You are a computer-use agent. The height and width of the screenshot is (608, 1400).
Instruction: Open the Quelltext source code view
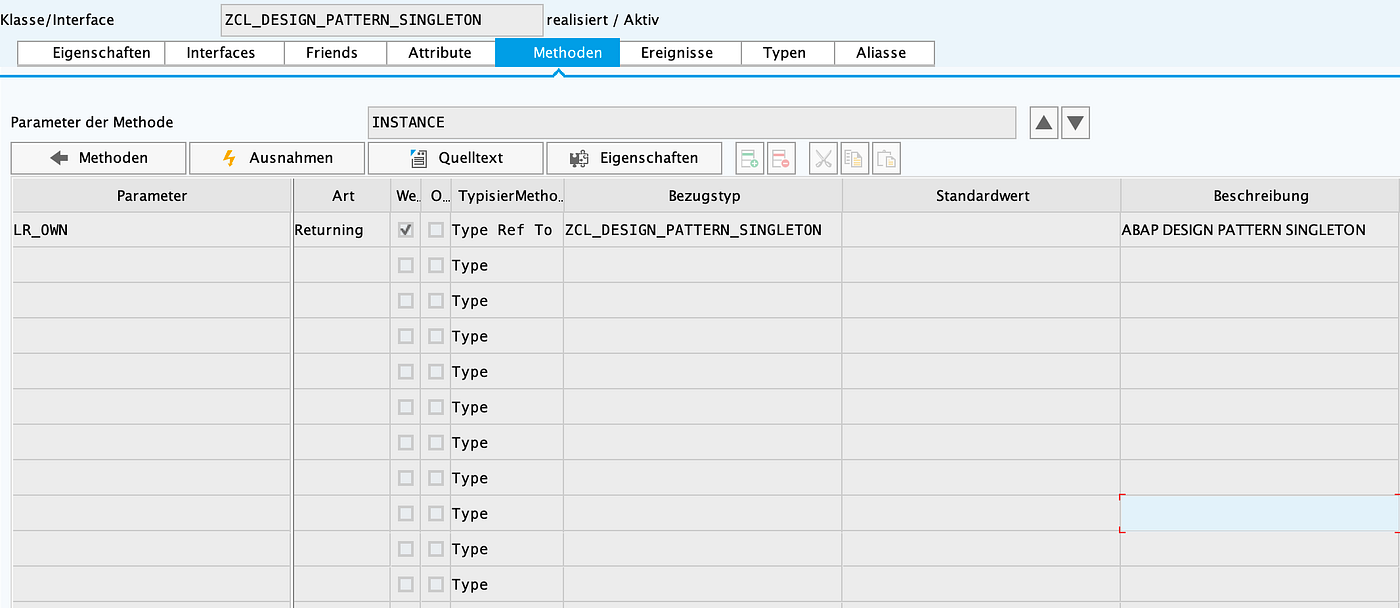456,157
